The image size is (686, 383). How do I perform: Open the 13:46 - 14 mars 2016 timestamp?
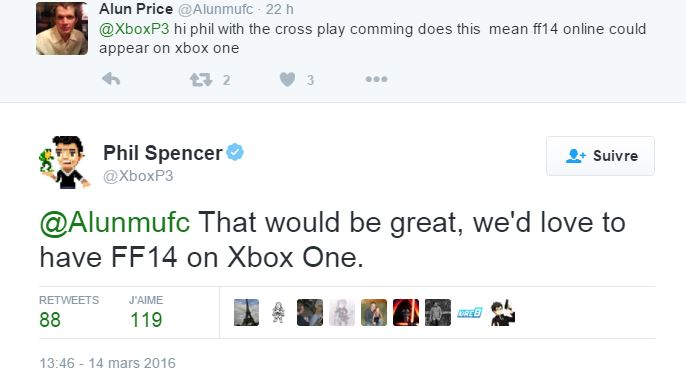point(108,363)
